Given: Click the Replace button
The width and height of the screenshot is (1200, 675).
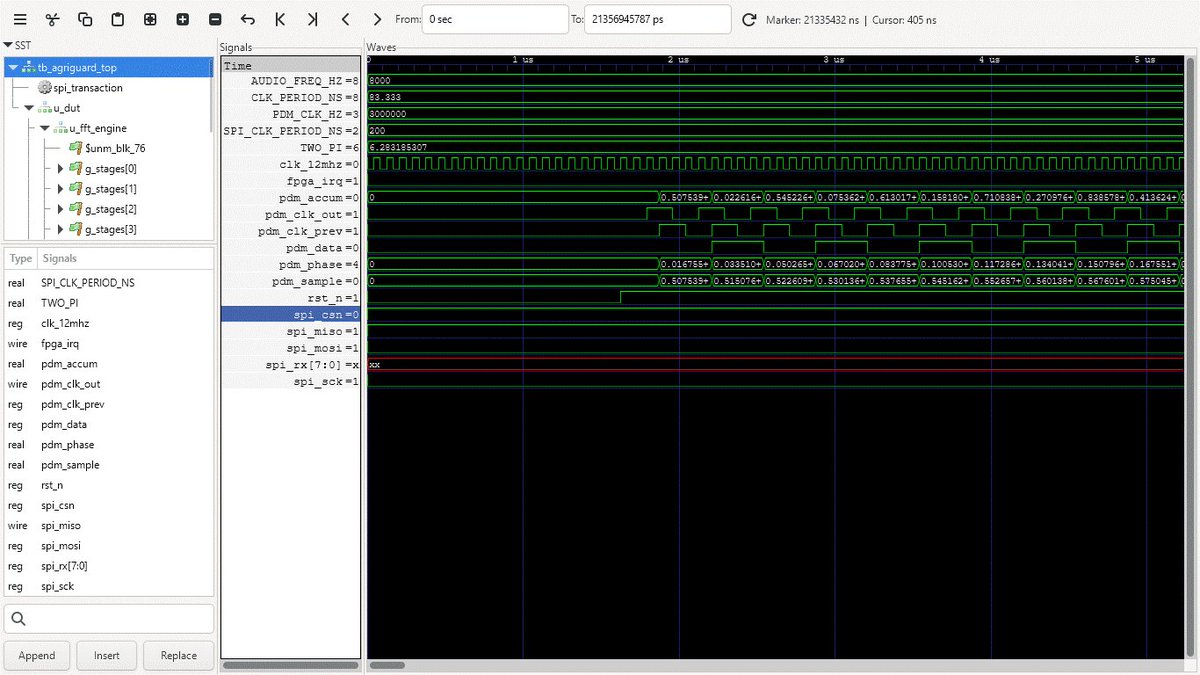Looking at the screenshot, I should click(179, 656).
